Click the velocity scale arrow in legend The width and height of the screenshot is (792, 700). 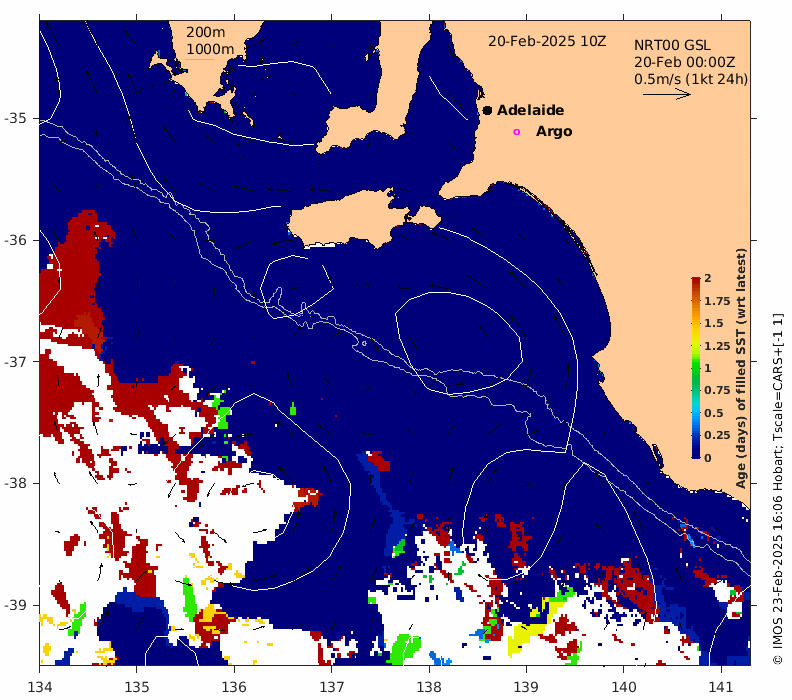click(666, 95)
